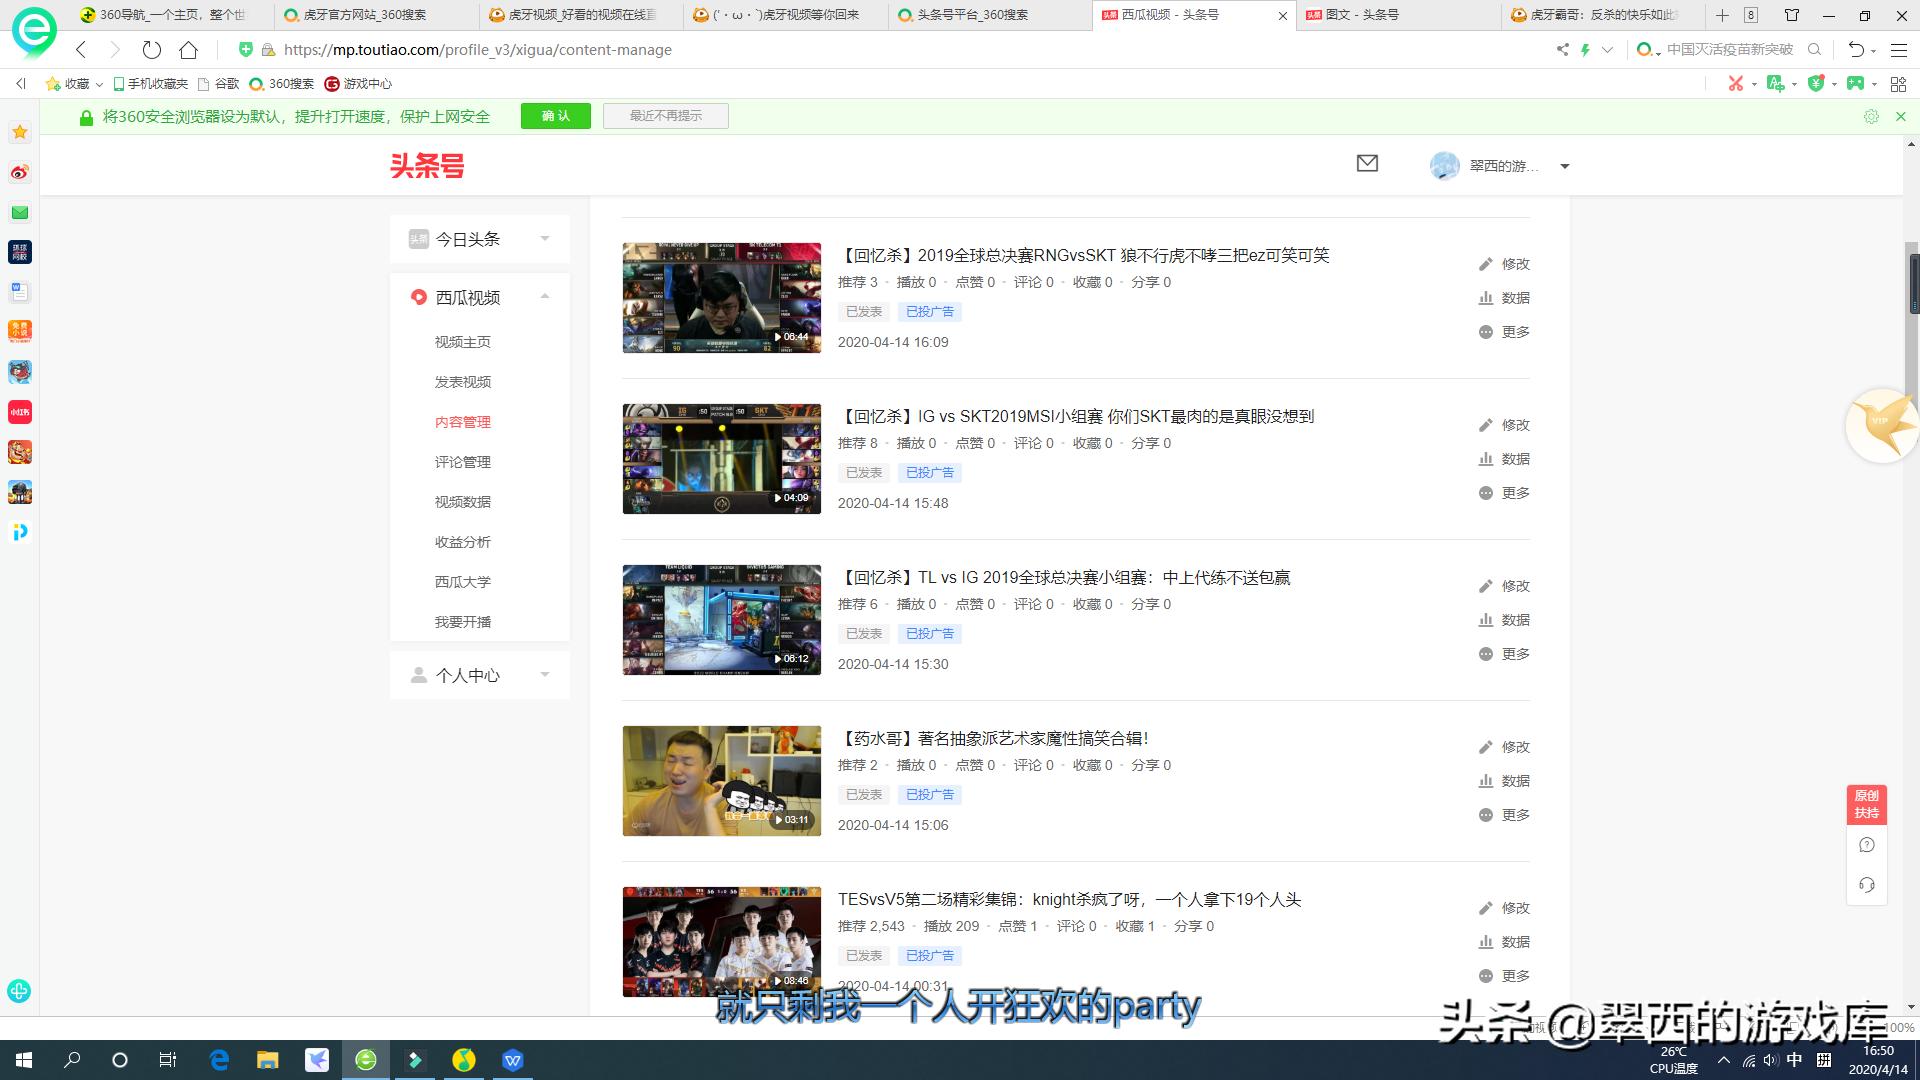Select 评论管理 in the sidebar menu

coord(461,462)
